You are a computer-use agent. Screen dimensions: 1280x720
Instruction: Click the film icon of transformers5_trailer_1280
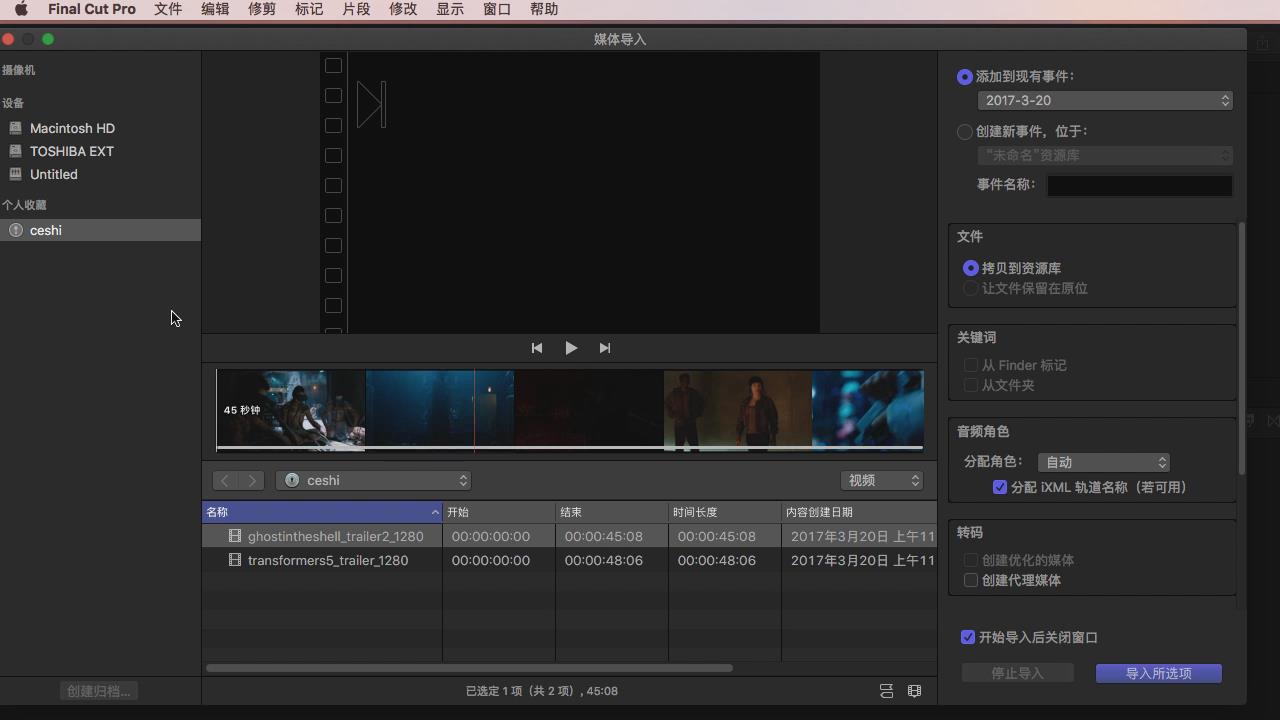[x=235, y=560]
